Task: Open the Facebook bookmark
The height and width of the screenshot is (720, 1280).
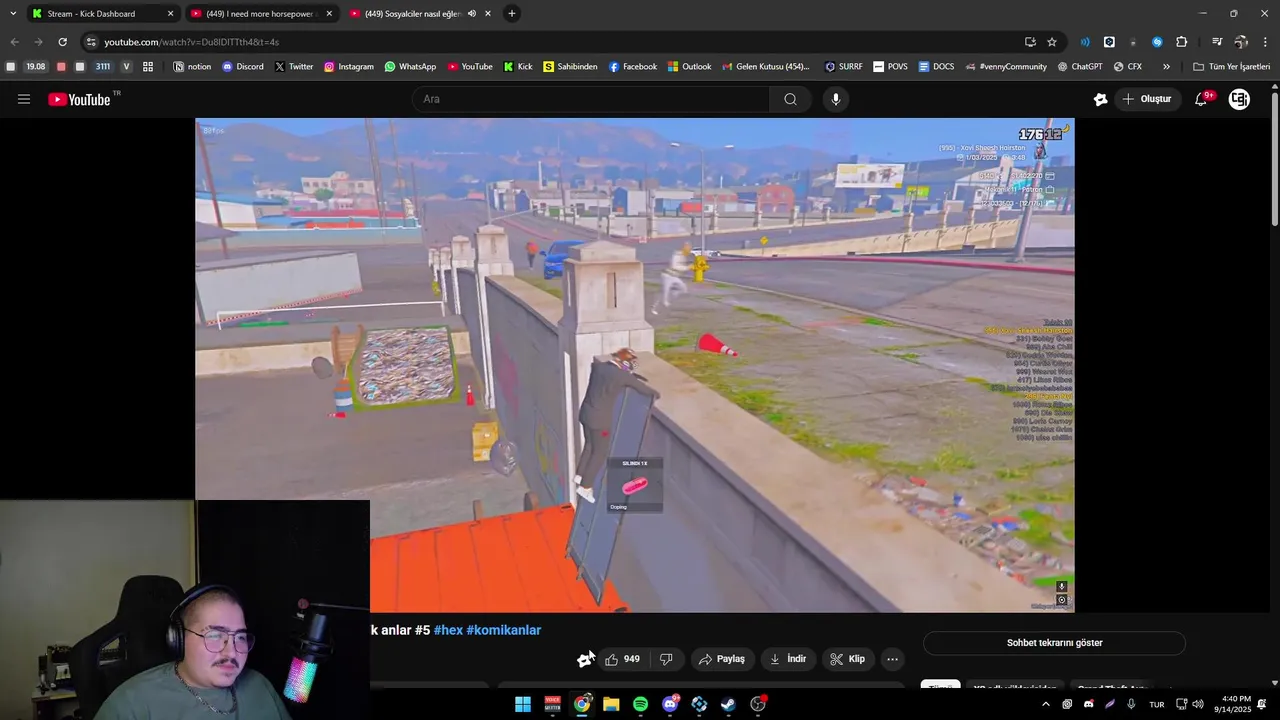Action: (x=633, y=67)
